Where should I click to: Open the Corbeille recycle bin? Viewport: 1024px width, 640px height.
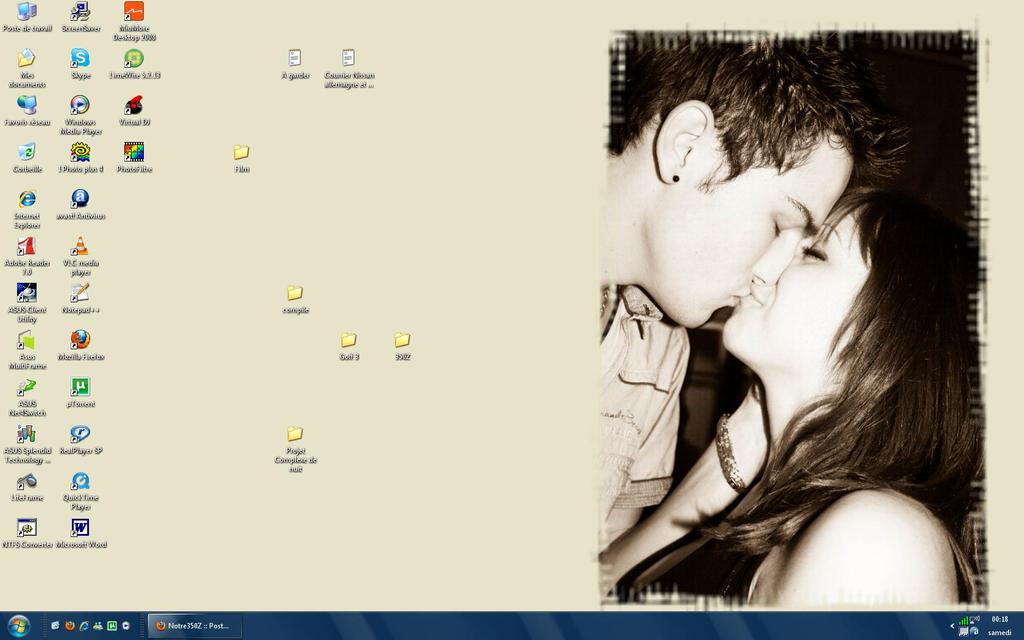pyautogui.click(x=27, y=152)
